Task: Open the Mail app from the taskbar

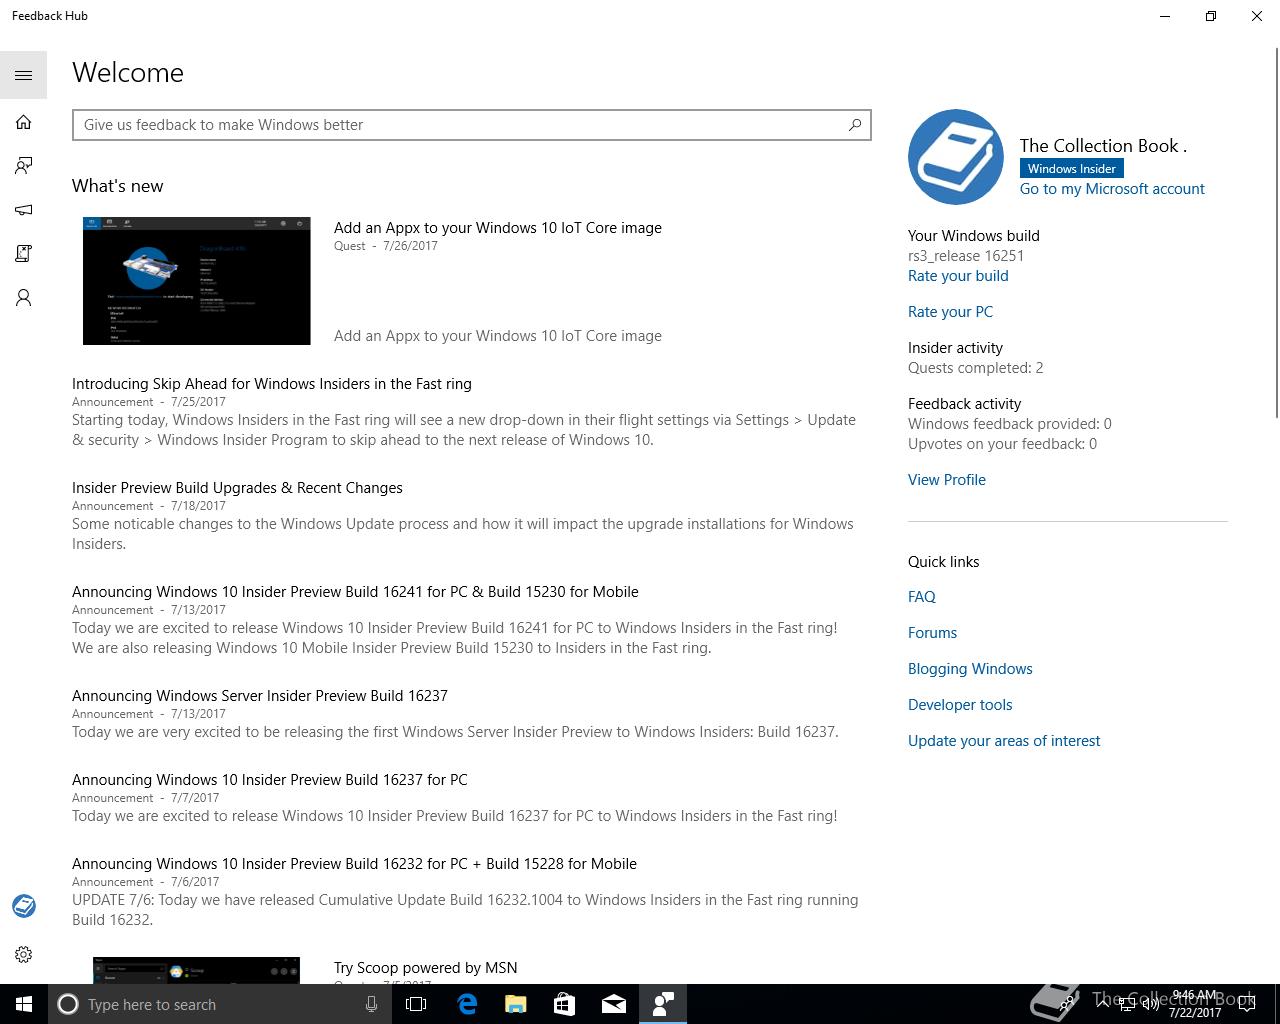Action: coord(614,1004)
